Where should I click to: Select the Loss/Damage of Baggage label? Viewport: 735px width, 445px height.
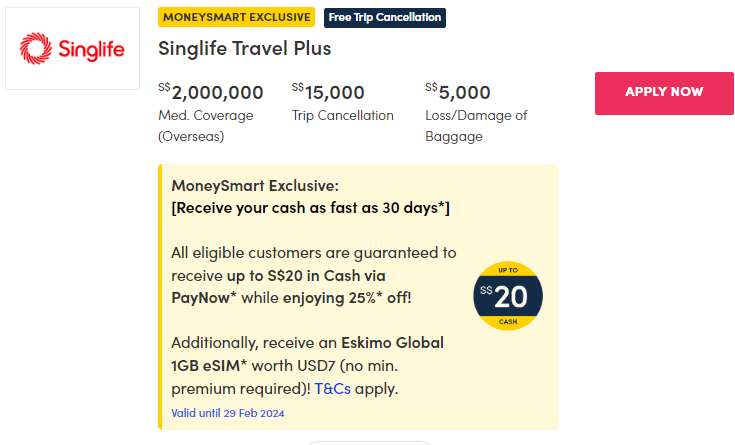[x=476, y=126]
